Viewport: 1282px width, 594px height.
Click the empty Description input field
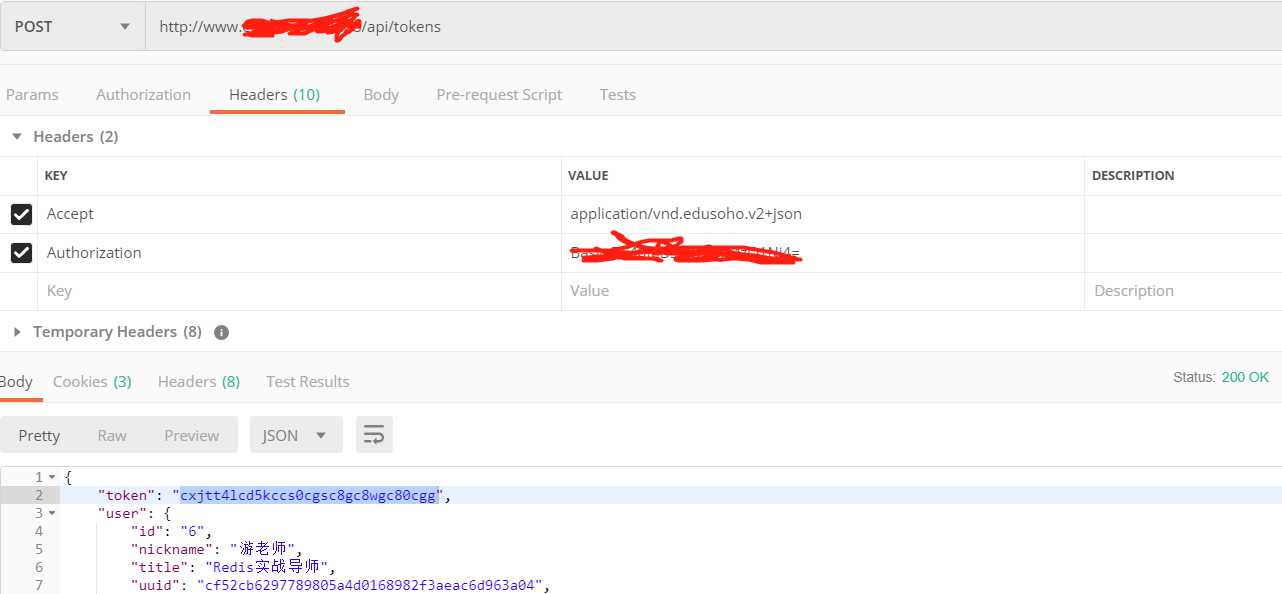click(1183, 291)
